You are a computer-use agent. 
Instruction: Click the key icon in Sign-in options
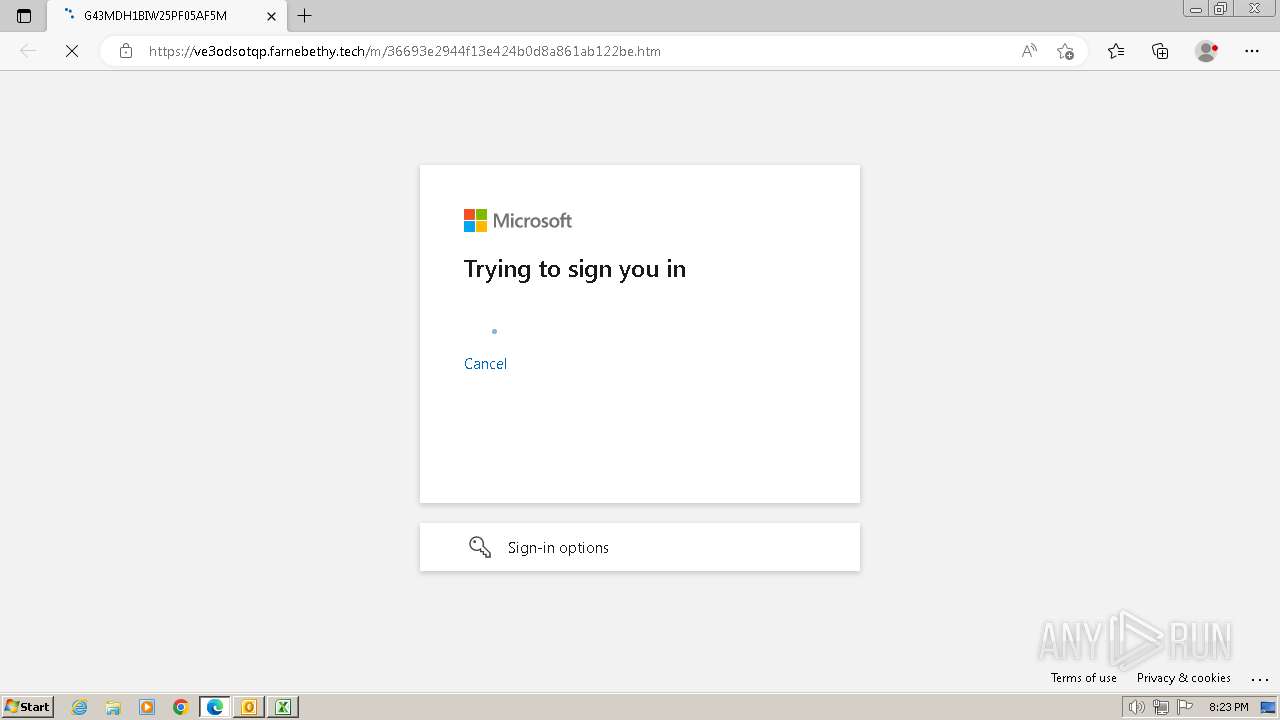point(480,547)
